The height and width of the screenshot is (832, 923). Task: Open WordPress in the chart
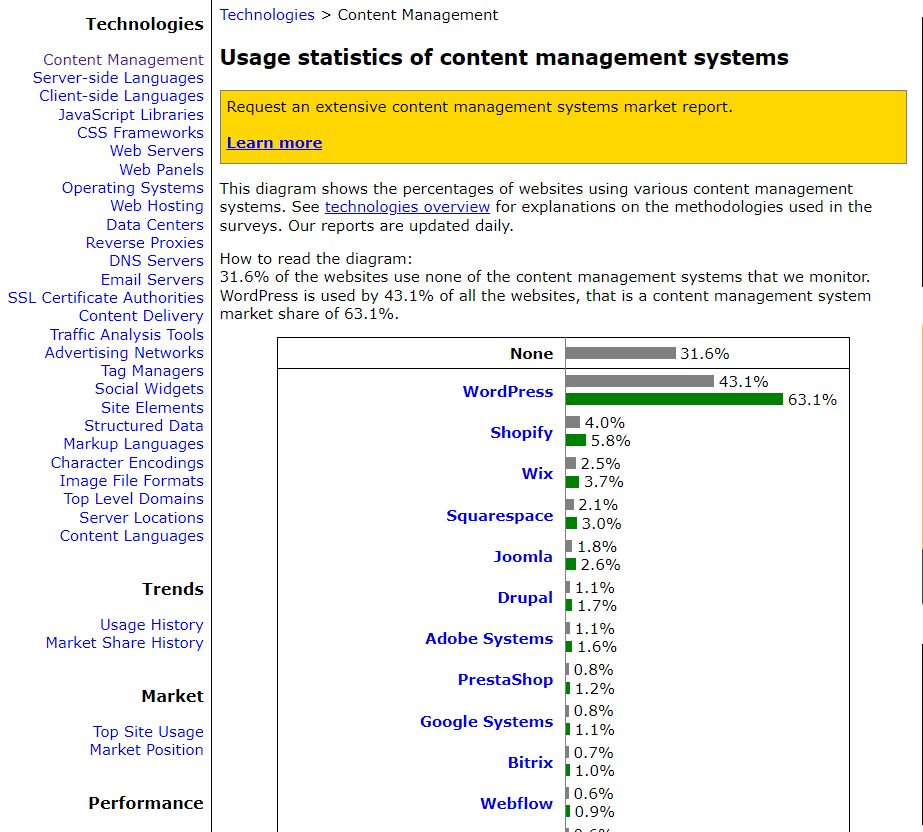click(x=507, y=392)
